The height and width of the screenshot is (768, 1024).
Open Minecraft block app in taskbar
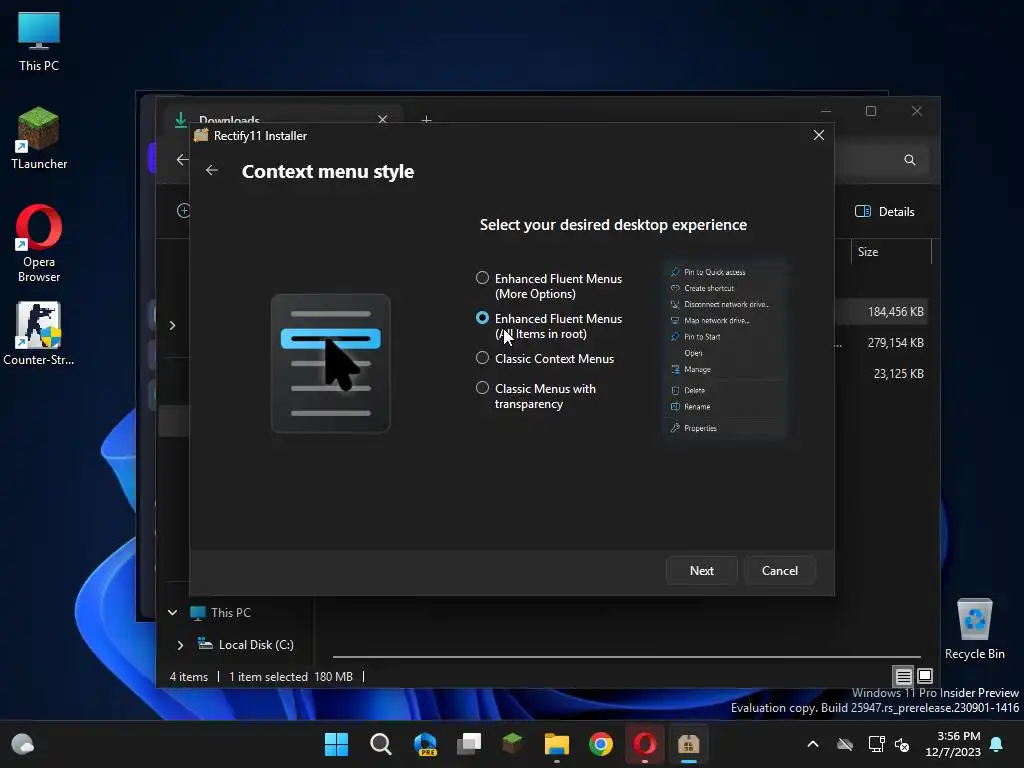tap(513, 744)
